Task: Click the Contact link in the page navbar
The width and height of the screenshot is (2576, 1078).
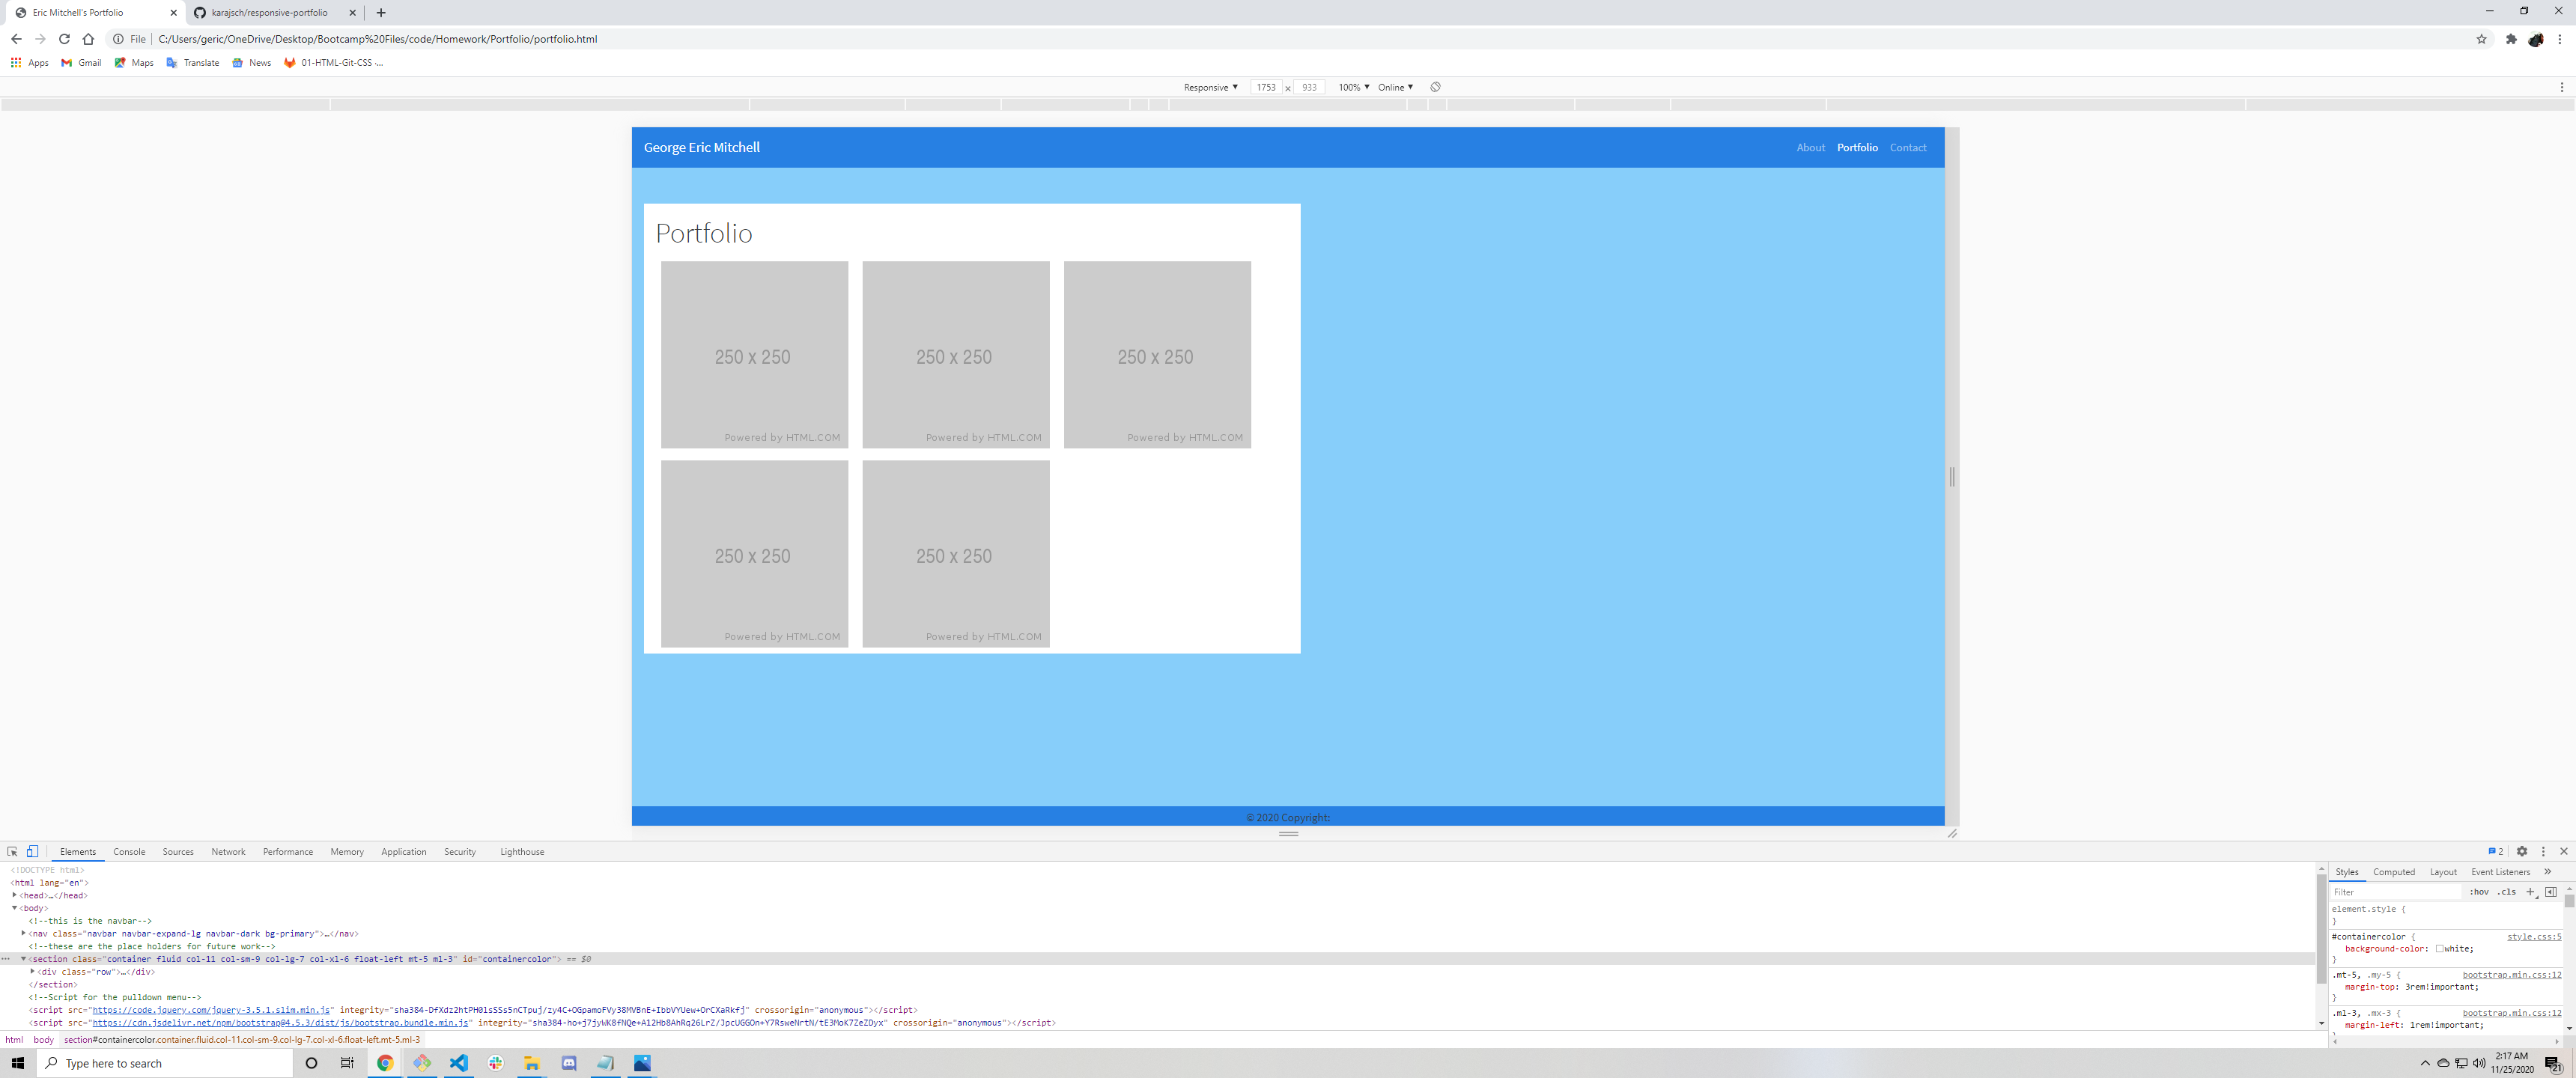Action: 1907,147
